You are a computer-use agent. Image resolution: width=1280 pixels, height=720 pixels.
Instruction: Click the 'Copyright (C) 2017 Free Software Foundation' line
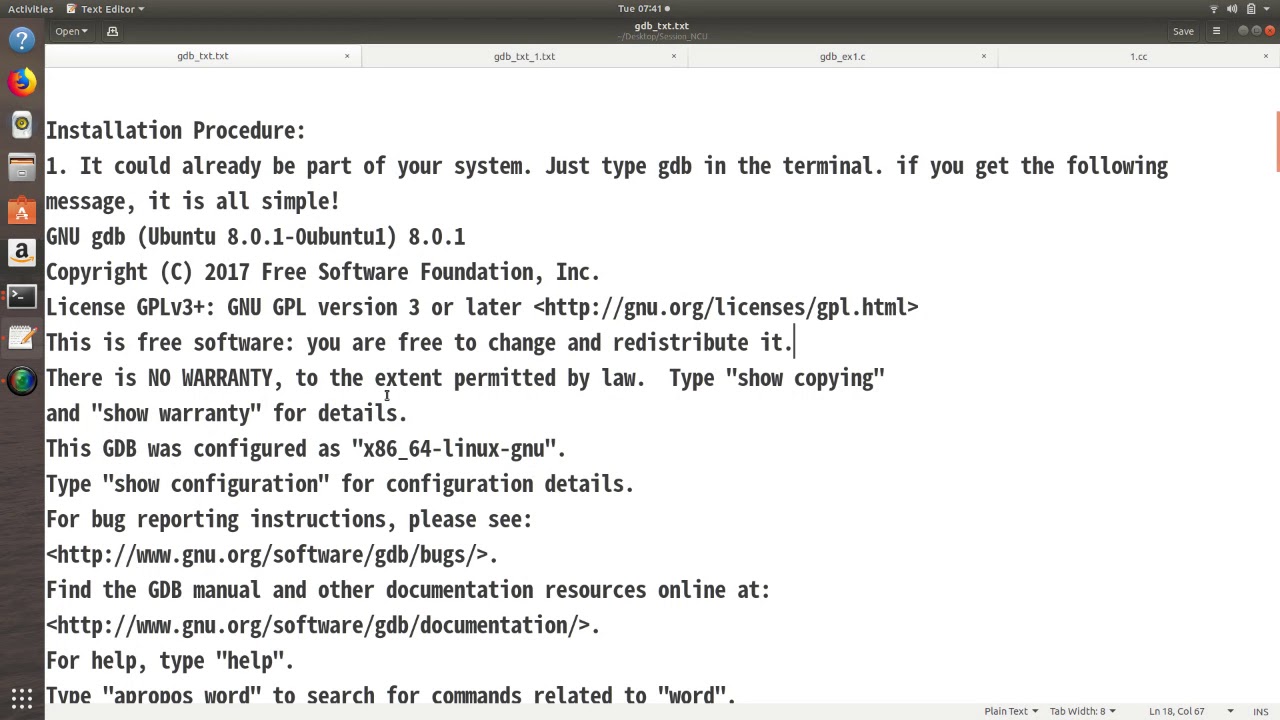(x=323, y=272)
